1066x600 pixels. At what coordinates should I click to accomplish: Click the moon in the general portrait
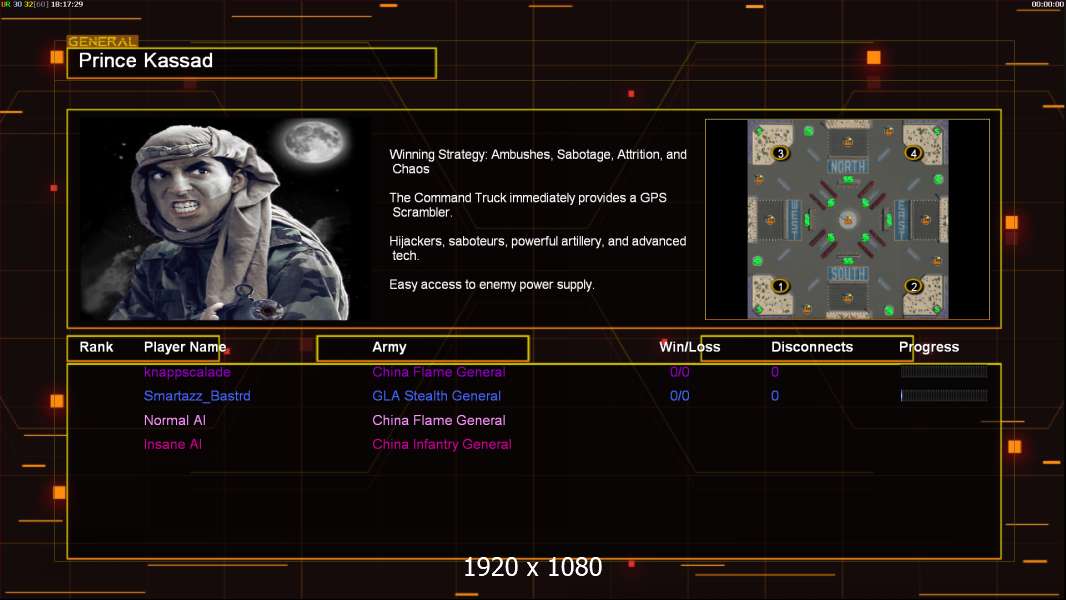pos(314,142)
